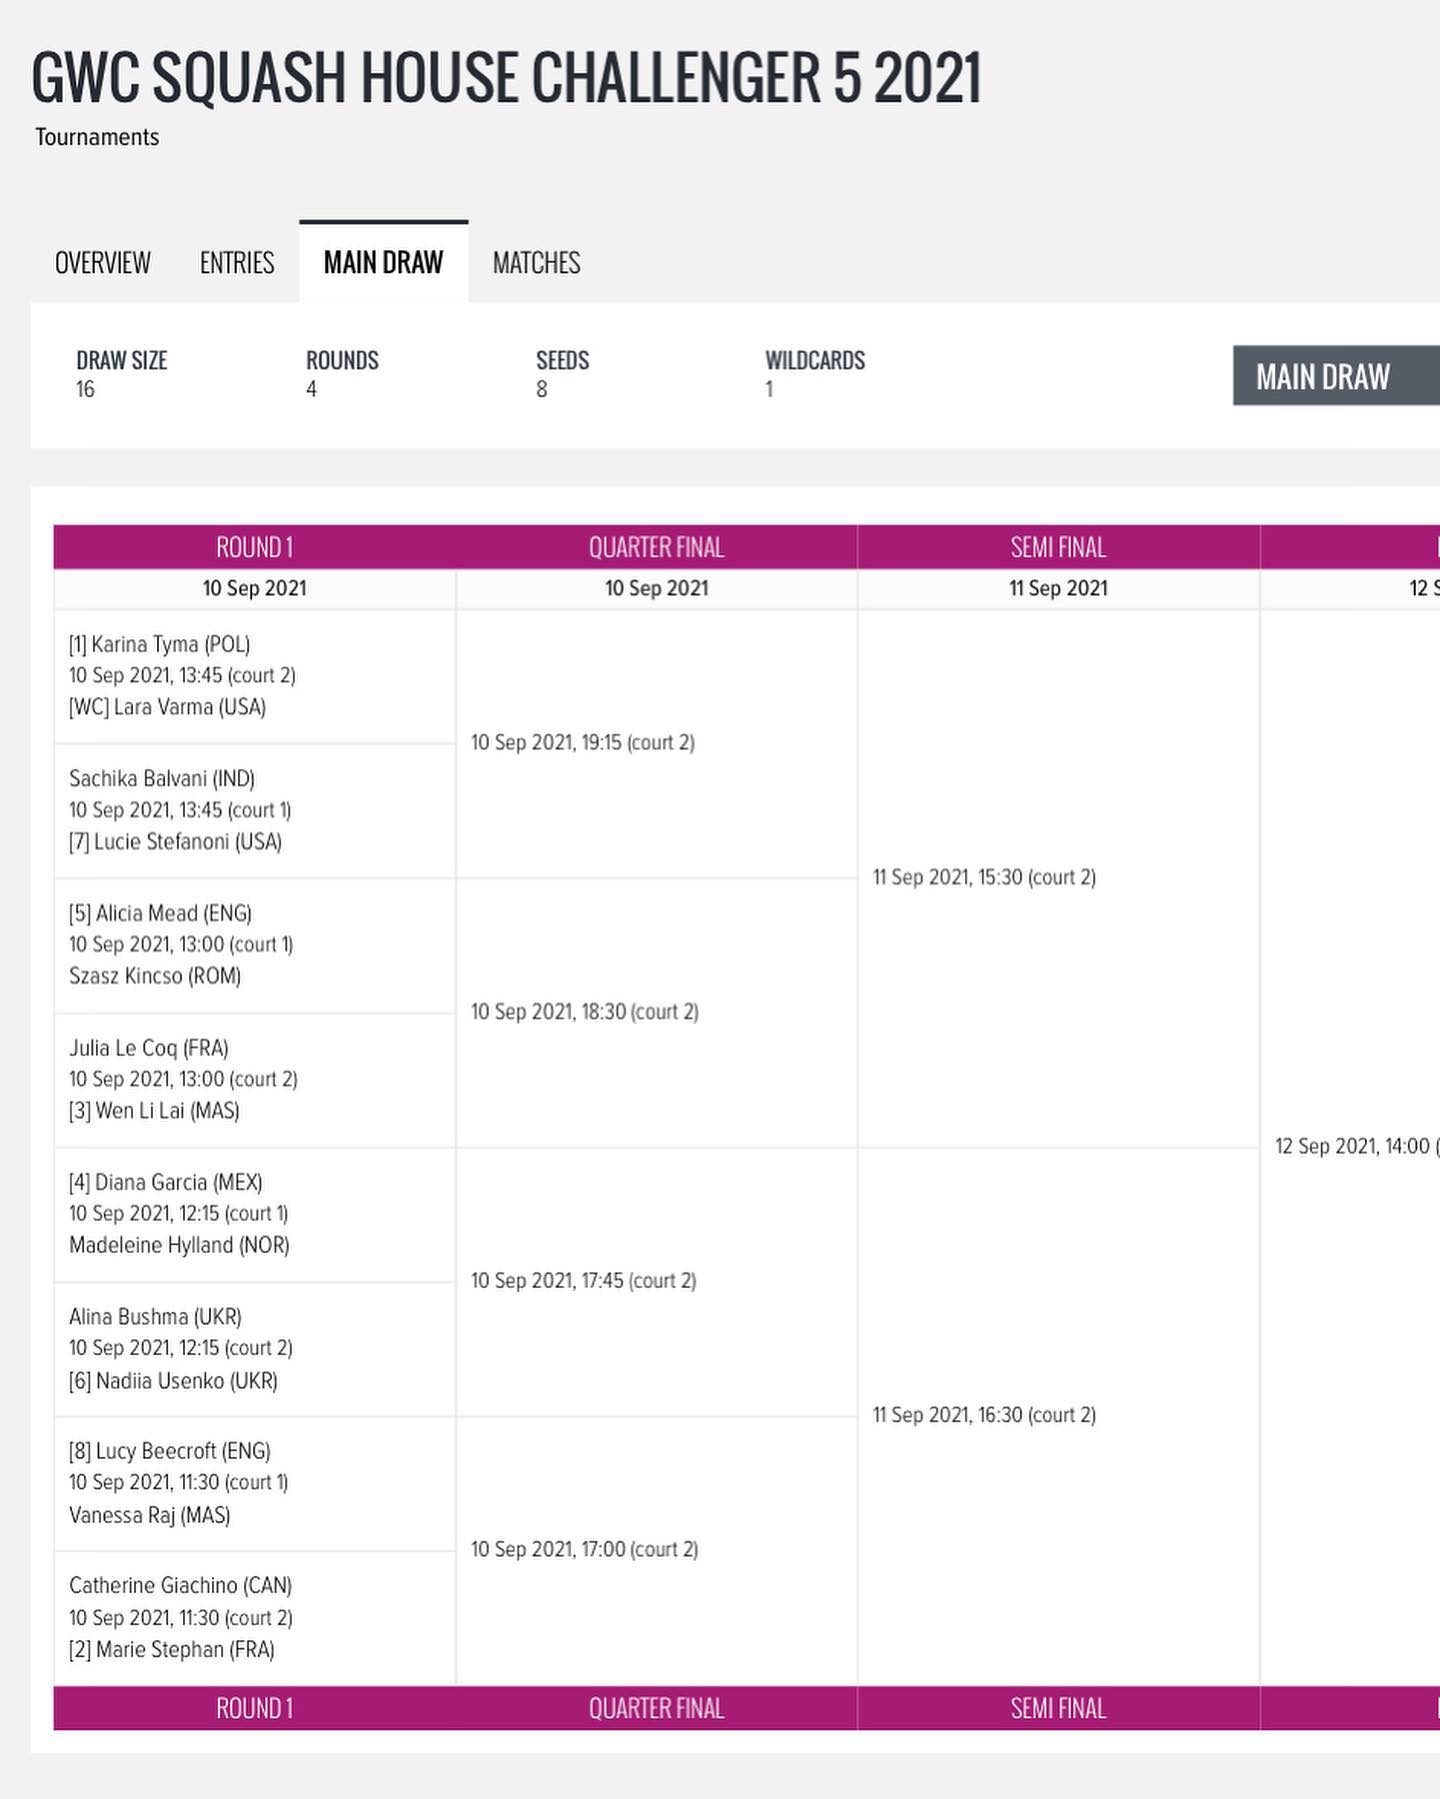Viewport: 1440px width, 1799px height.
Task: Click the 11:30 court 1 match time
Action: (179, 1482)
